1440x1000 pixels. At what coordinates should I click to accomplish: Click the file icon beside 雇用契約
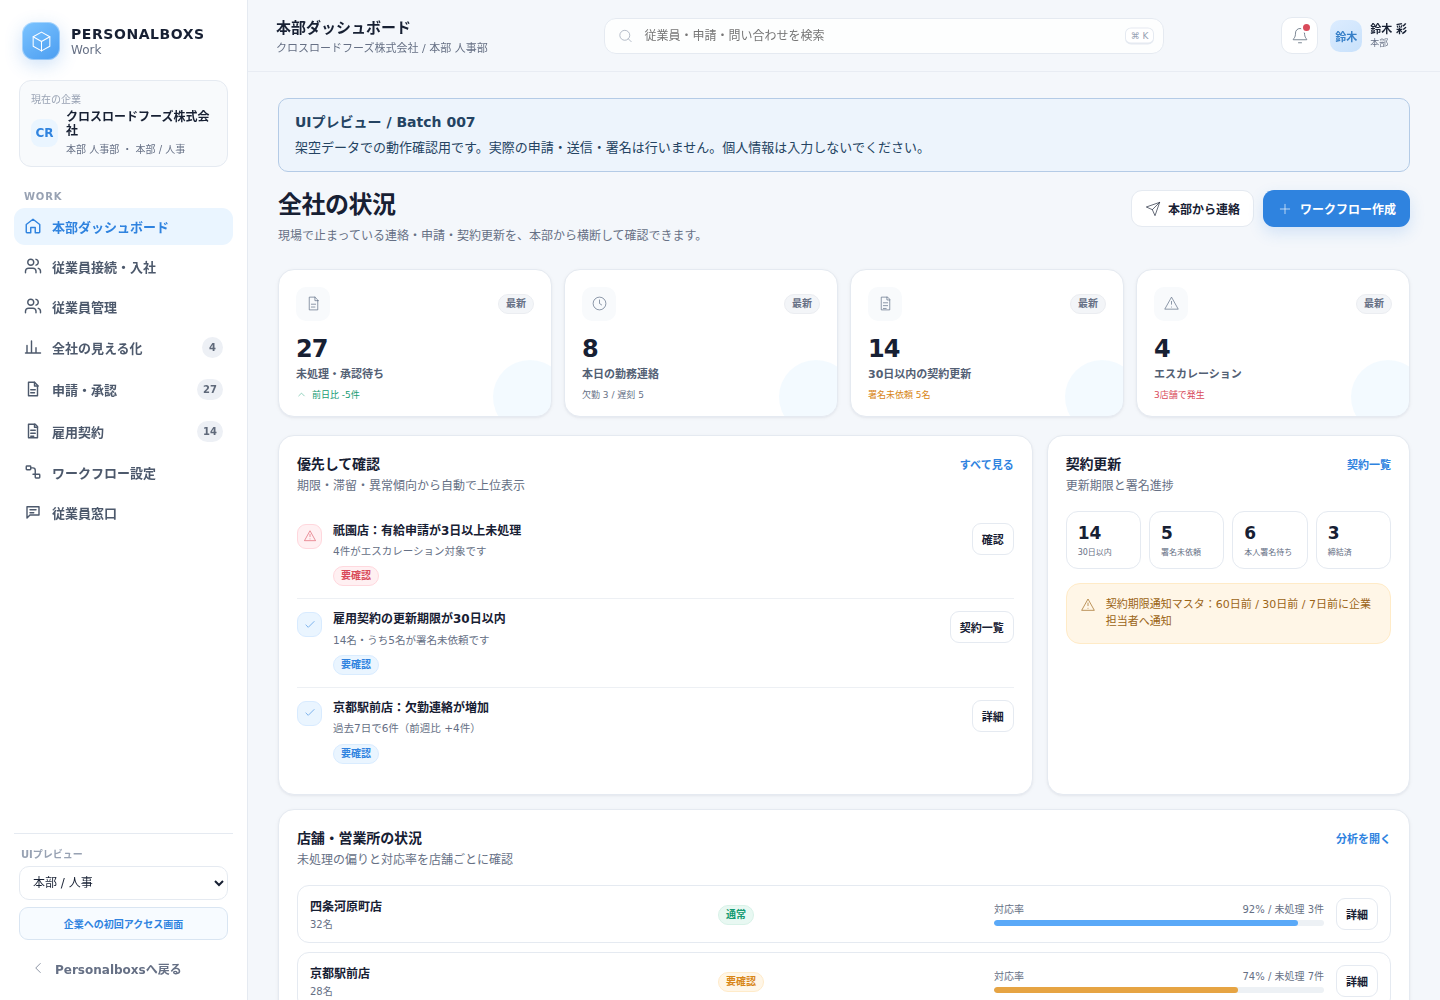33,432
